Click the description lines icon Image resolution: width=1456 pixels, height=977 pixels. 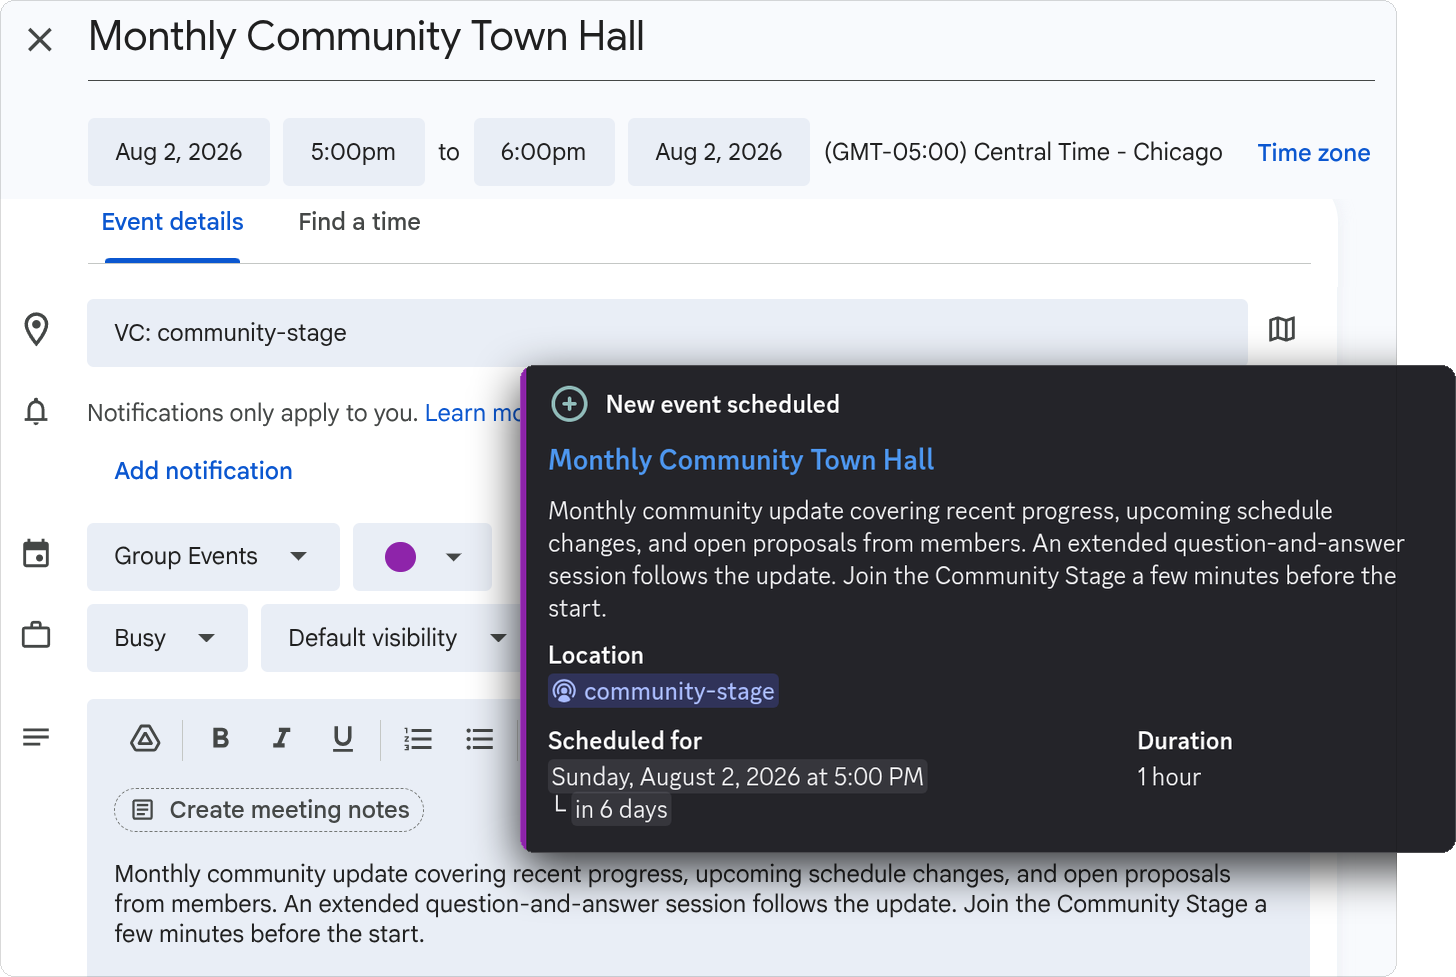click(36, 738)
